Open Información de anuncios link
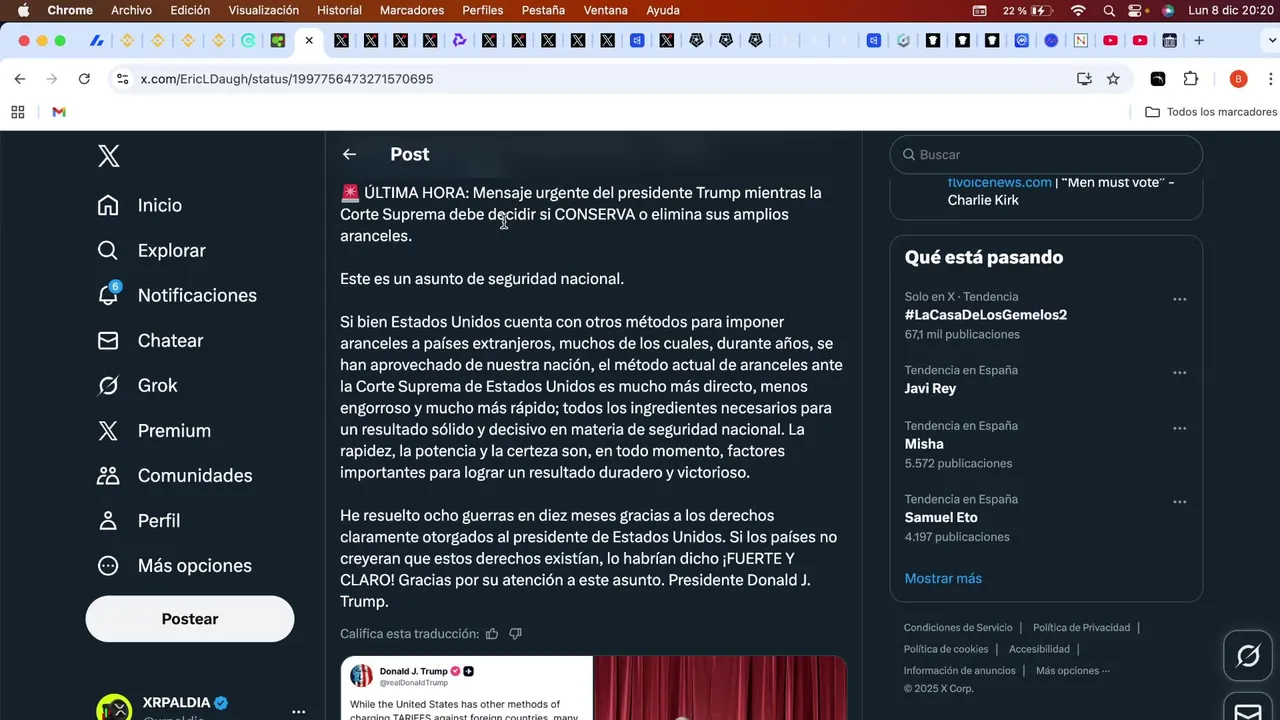The height and width of the screenshot is (720, 1280). click(x=960, y=671)
